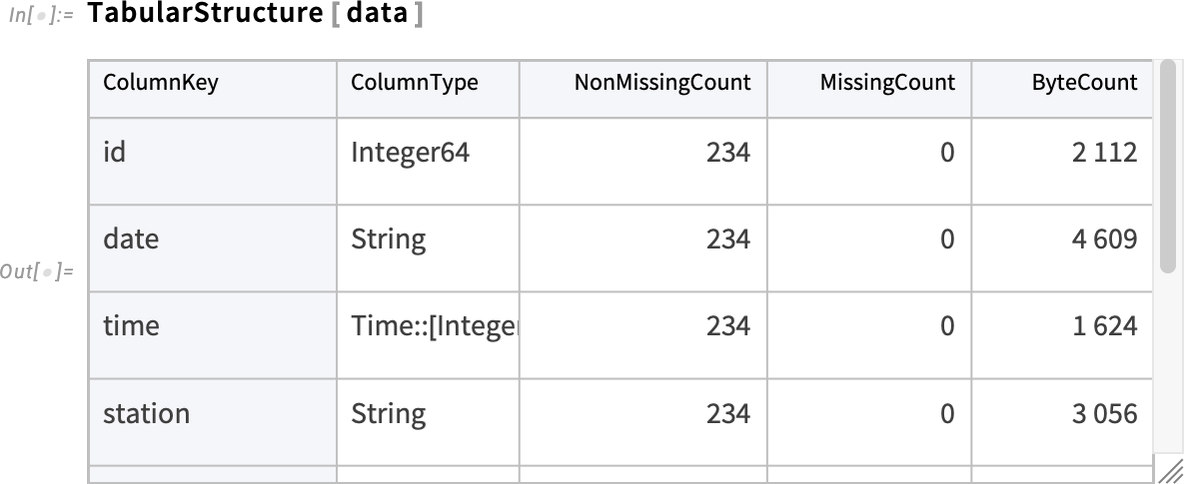The height and width of the screenshot is (484, 1184).
Task: Click the resize grip icon at table corner
Action: tap(1168, 470)
